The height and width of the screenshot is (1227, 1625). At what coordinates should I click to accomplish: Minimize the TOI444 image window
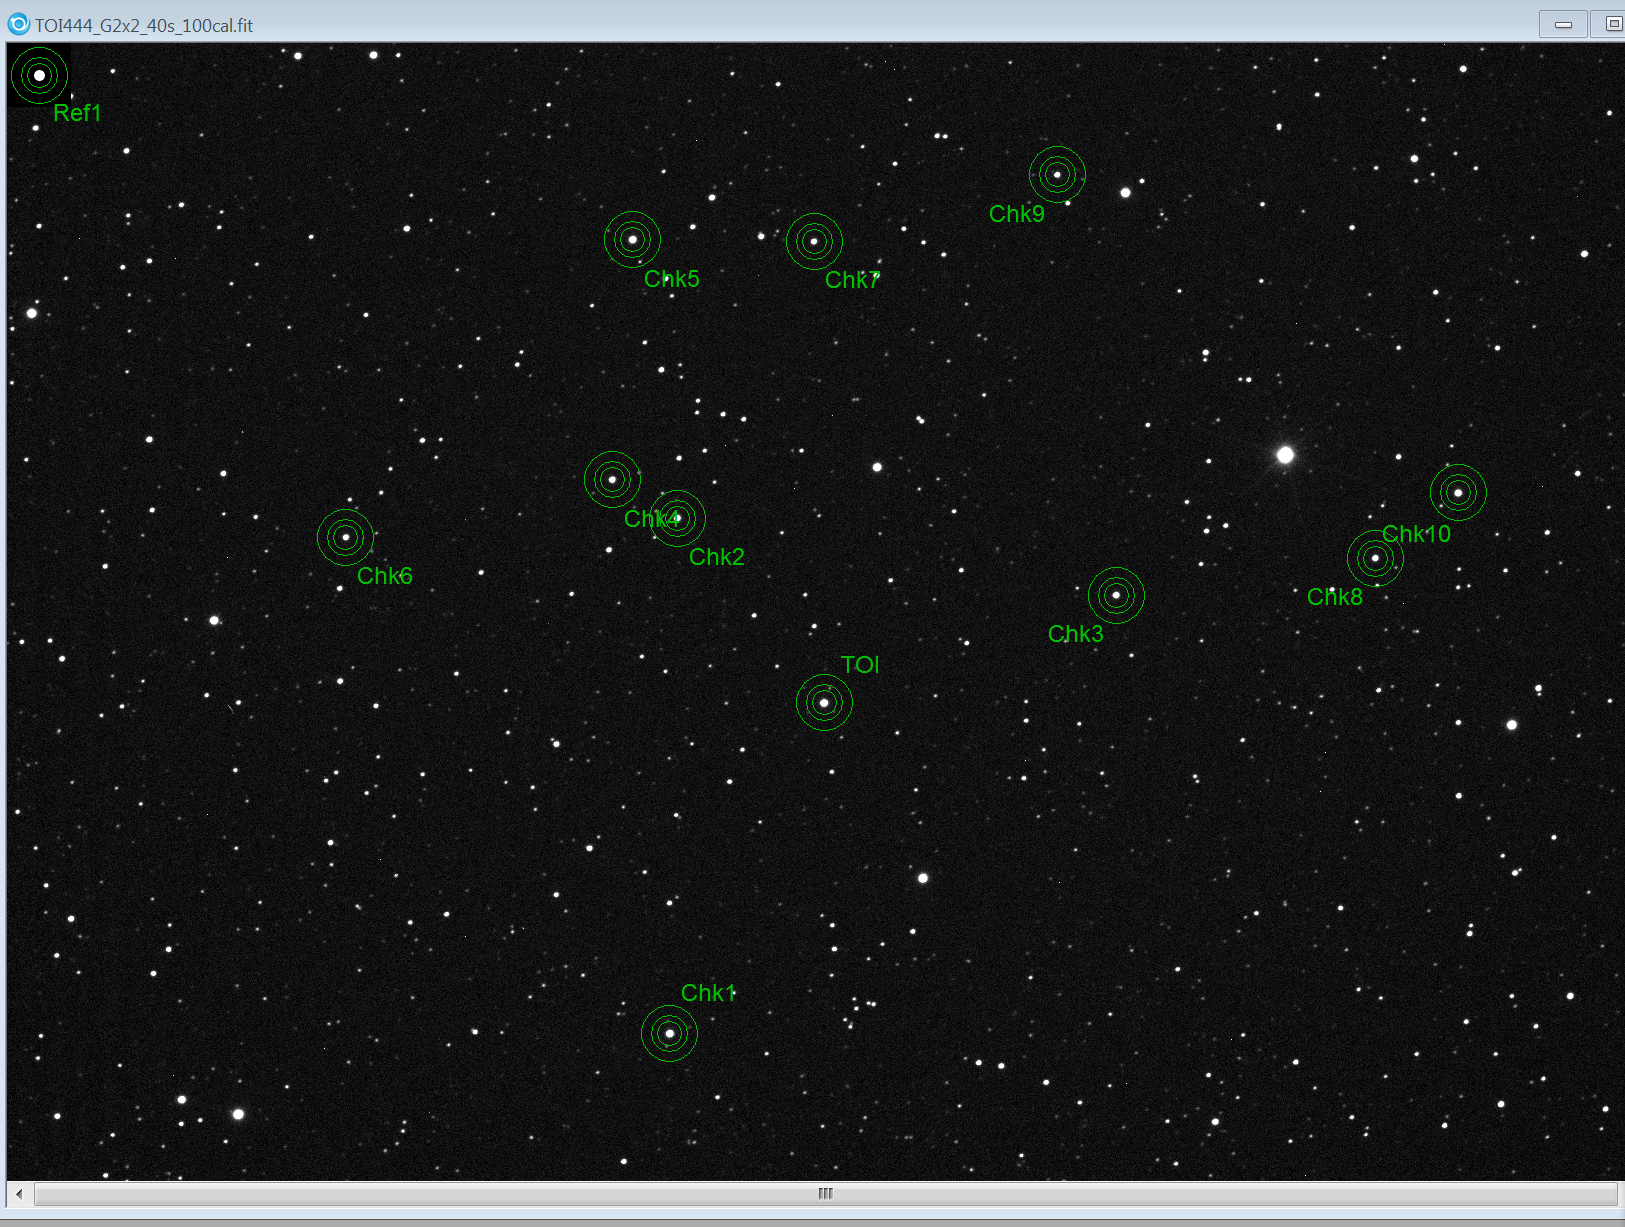point(1563,24)
